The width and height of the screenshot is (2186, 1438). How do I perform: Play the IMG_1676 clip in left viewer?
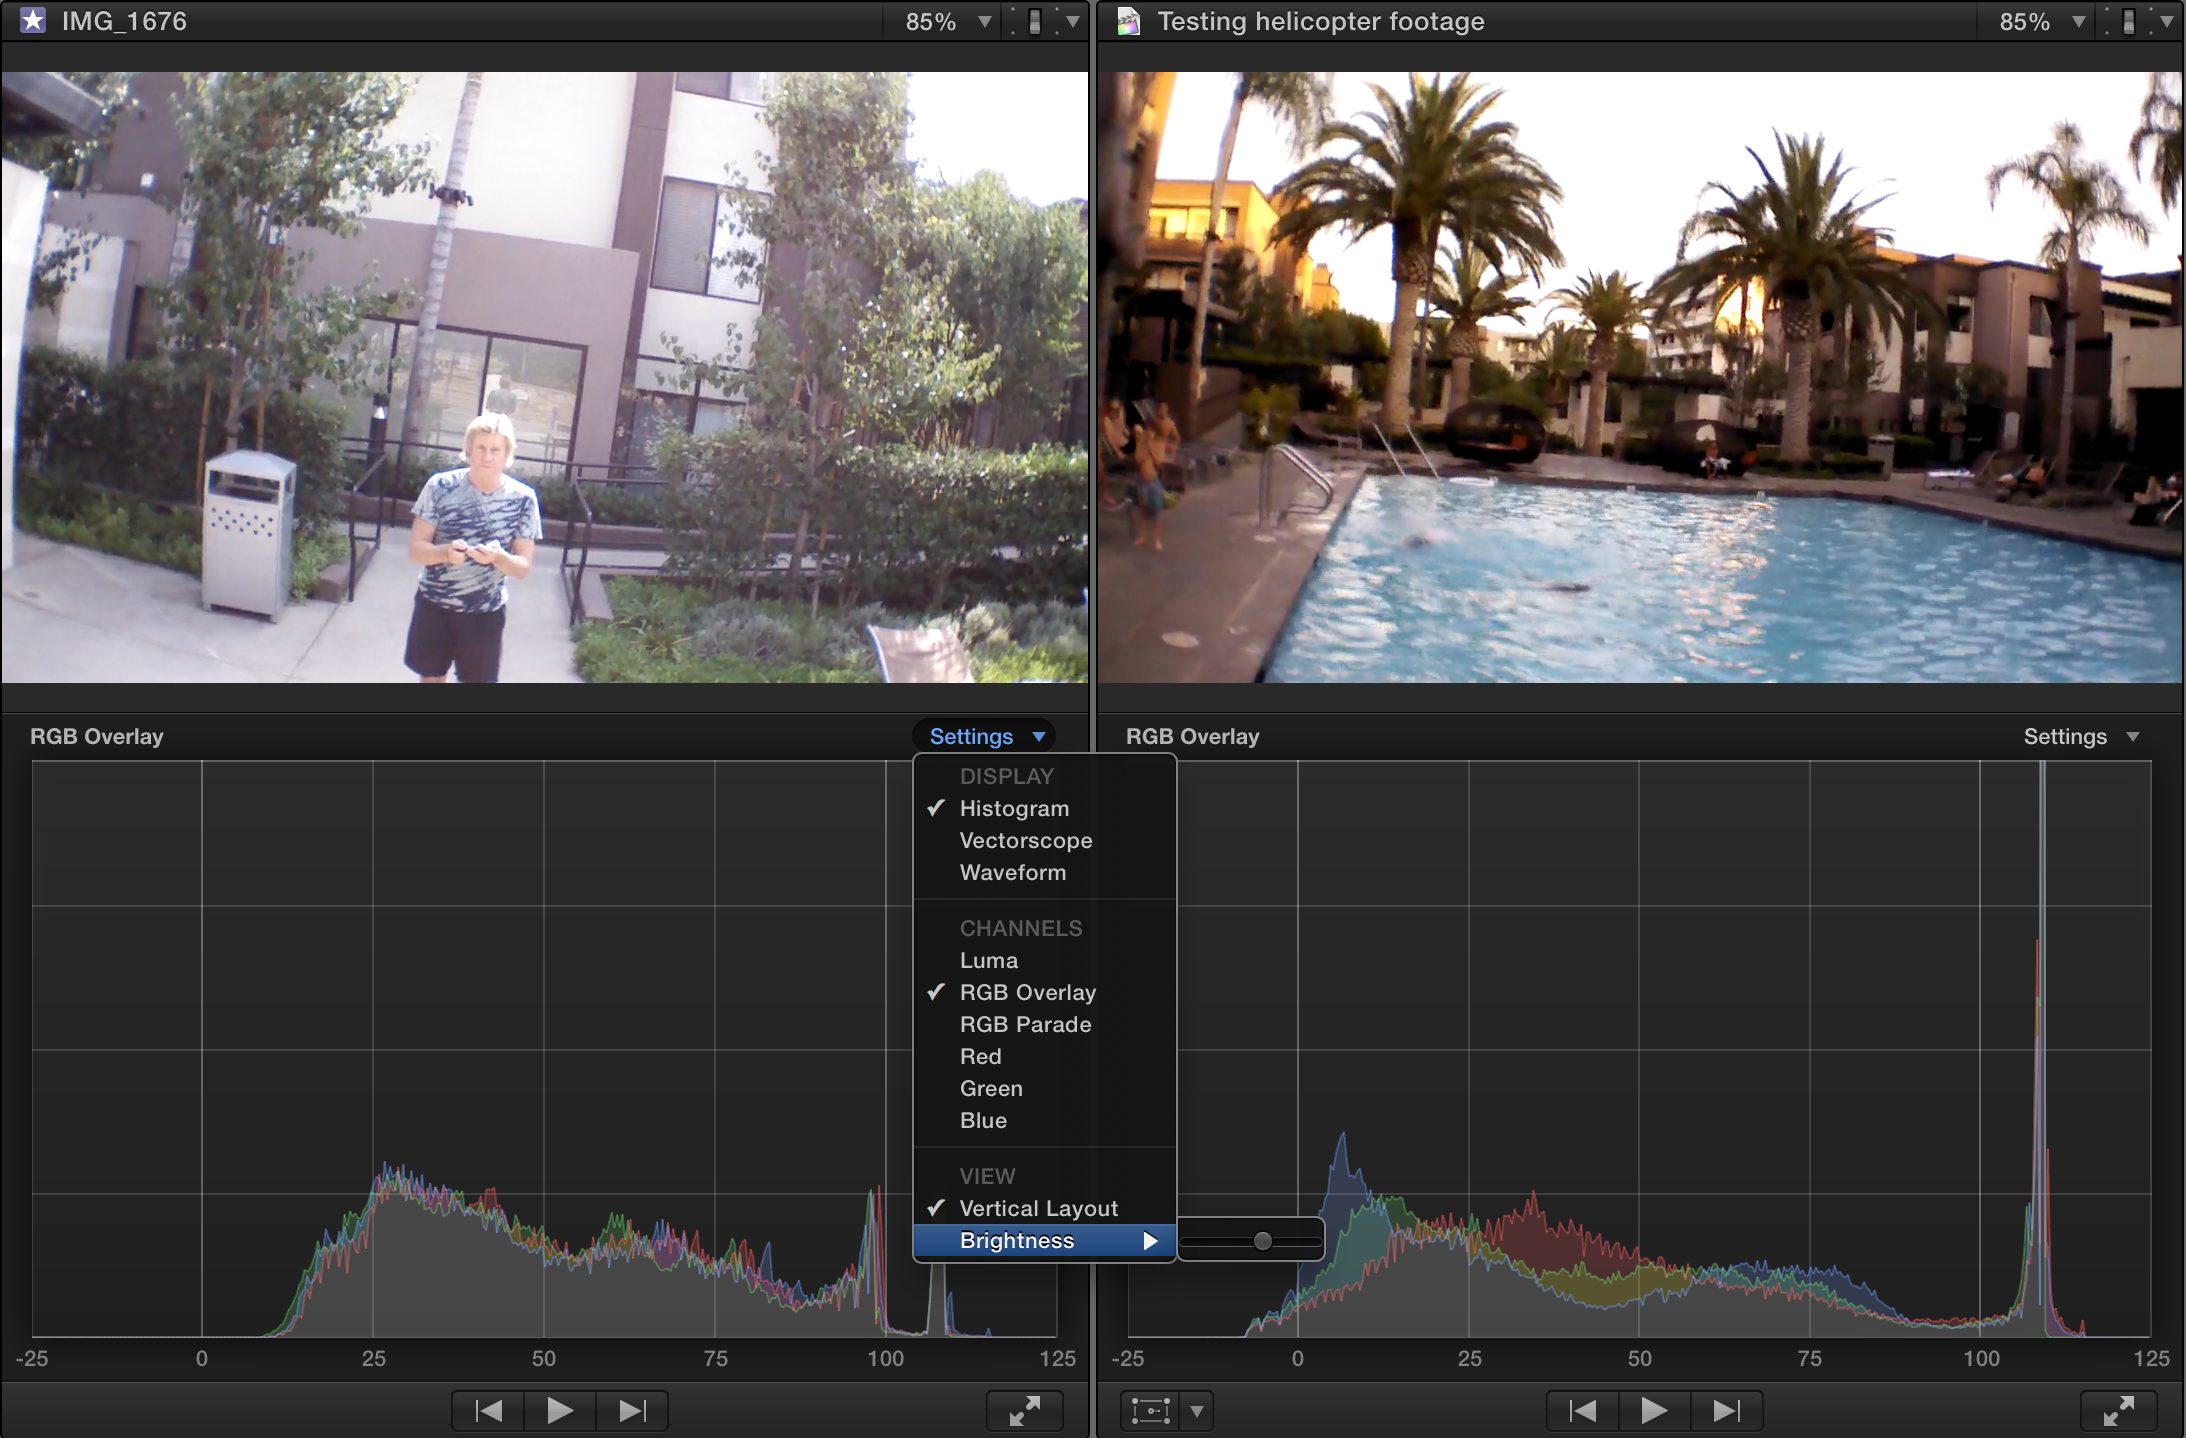[560, 1411]
